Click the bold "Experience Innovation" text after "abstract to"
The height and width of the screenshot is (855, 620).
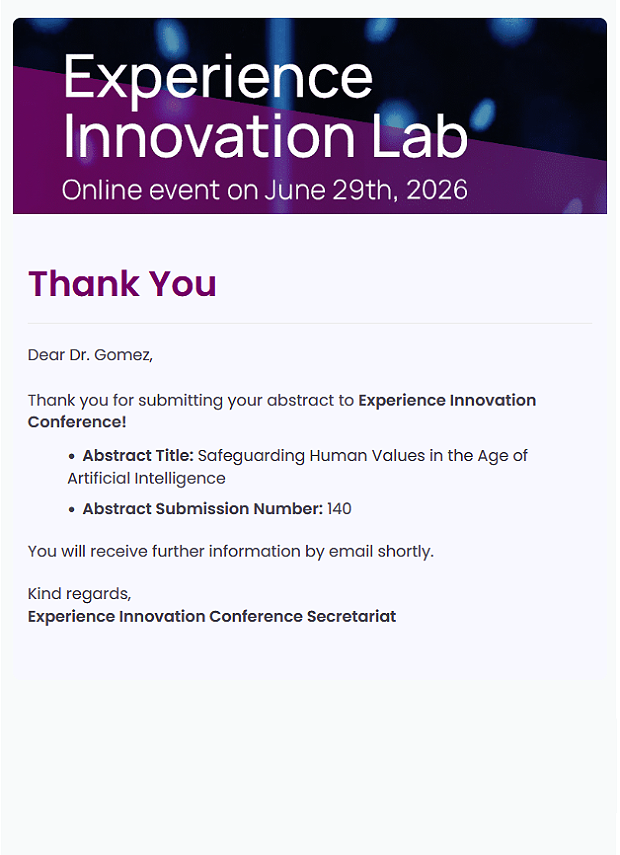pos(447,401)
